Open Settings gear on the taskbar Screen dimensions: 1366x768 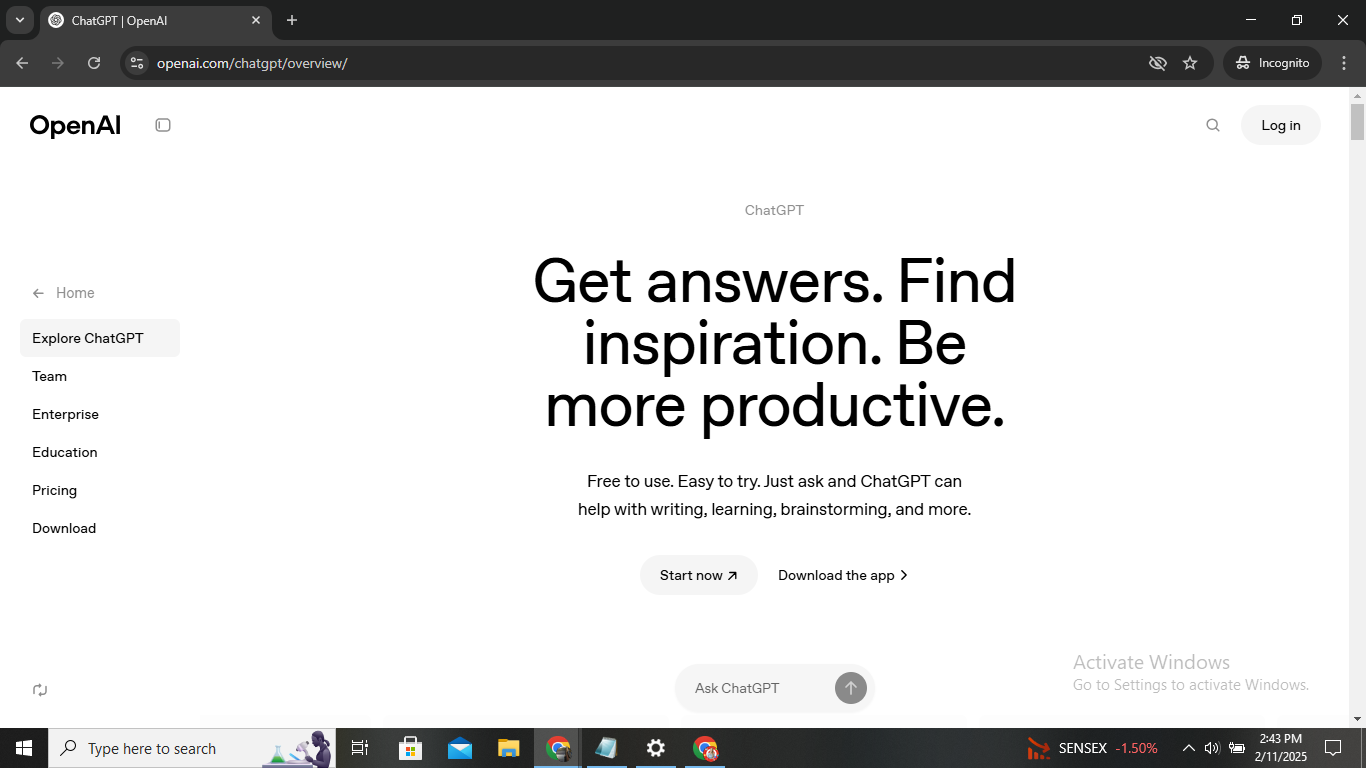[656, 748]
